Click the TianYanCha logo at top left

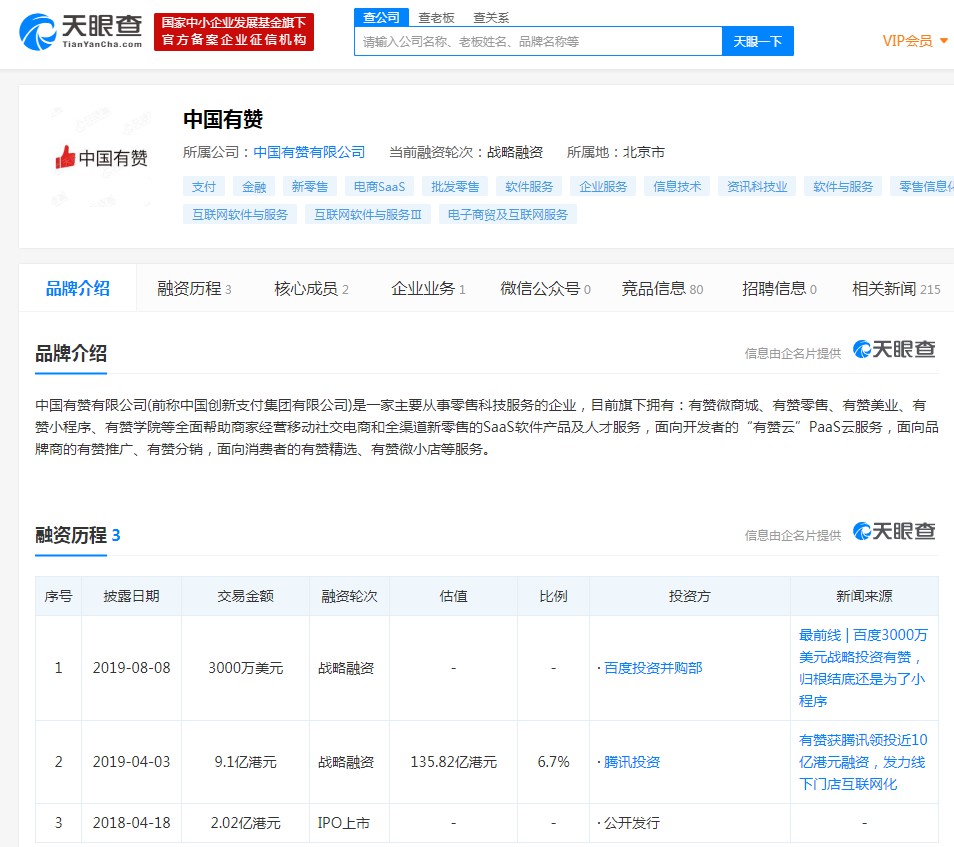click(x=81, y=32)
